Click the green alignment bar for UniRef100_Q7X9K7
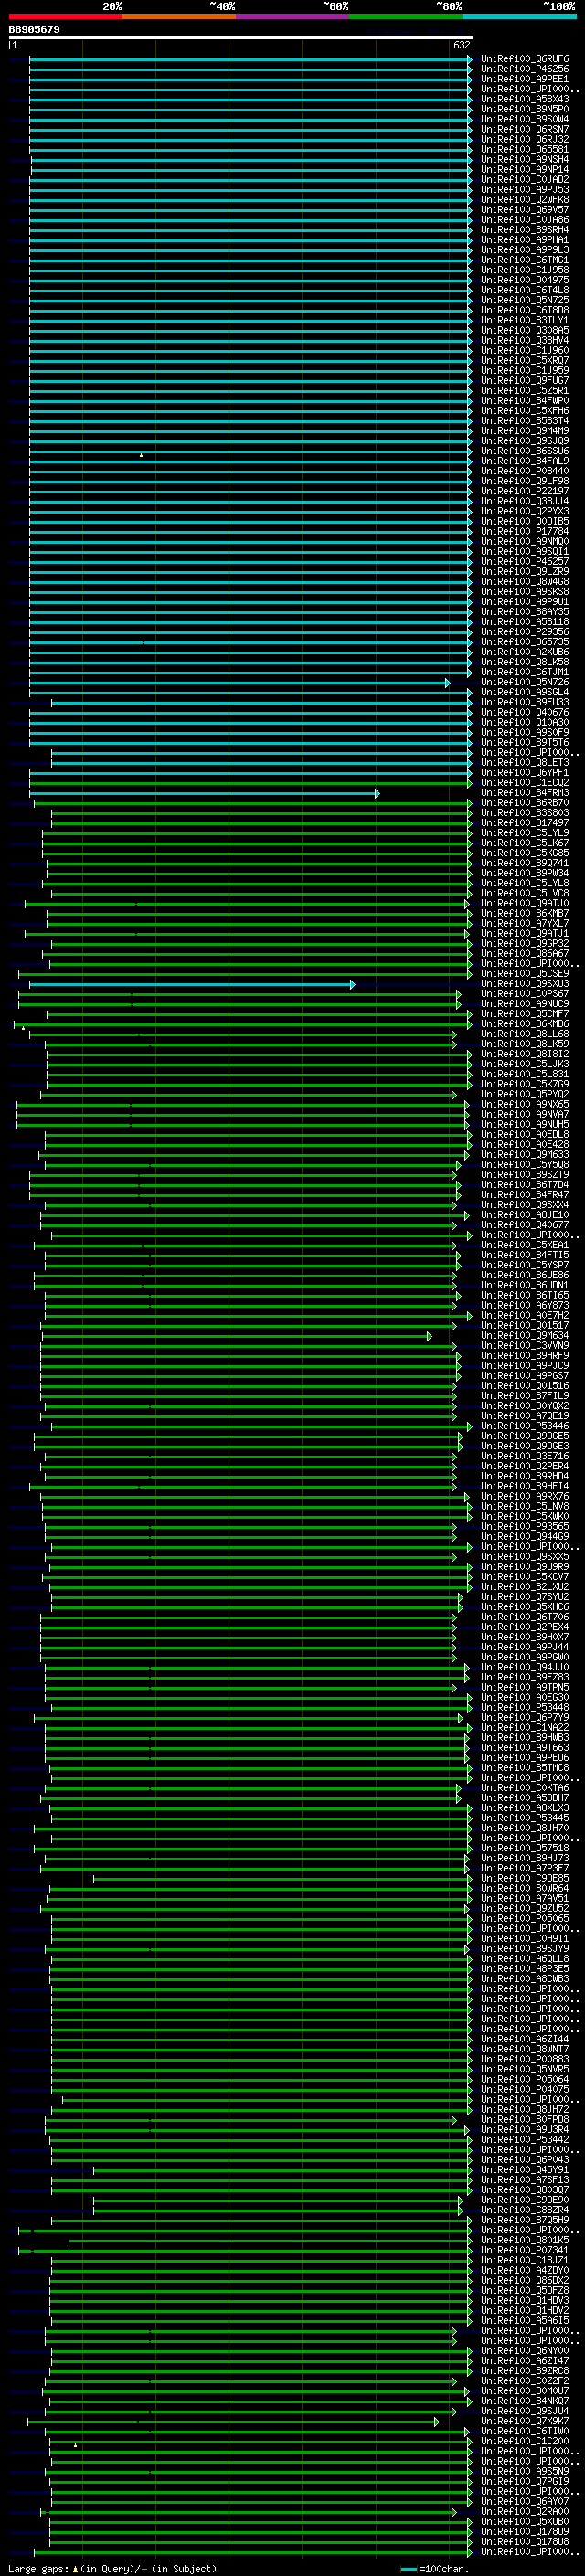 point(232,2422)
